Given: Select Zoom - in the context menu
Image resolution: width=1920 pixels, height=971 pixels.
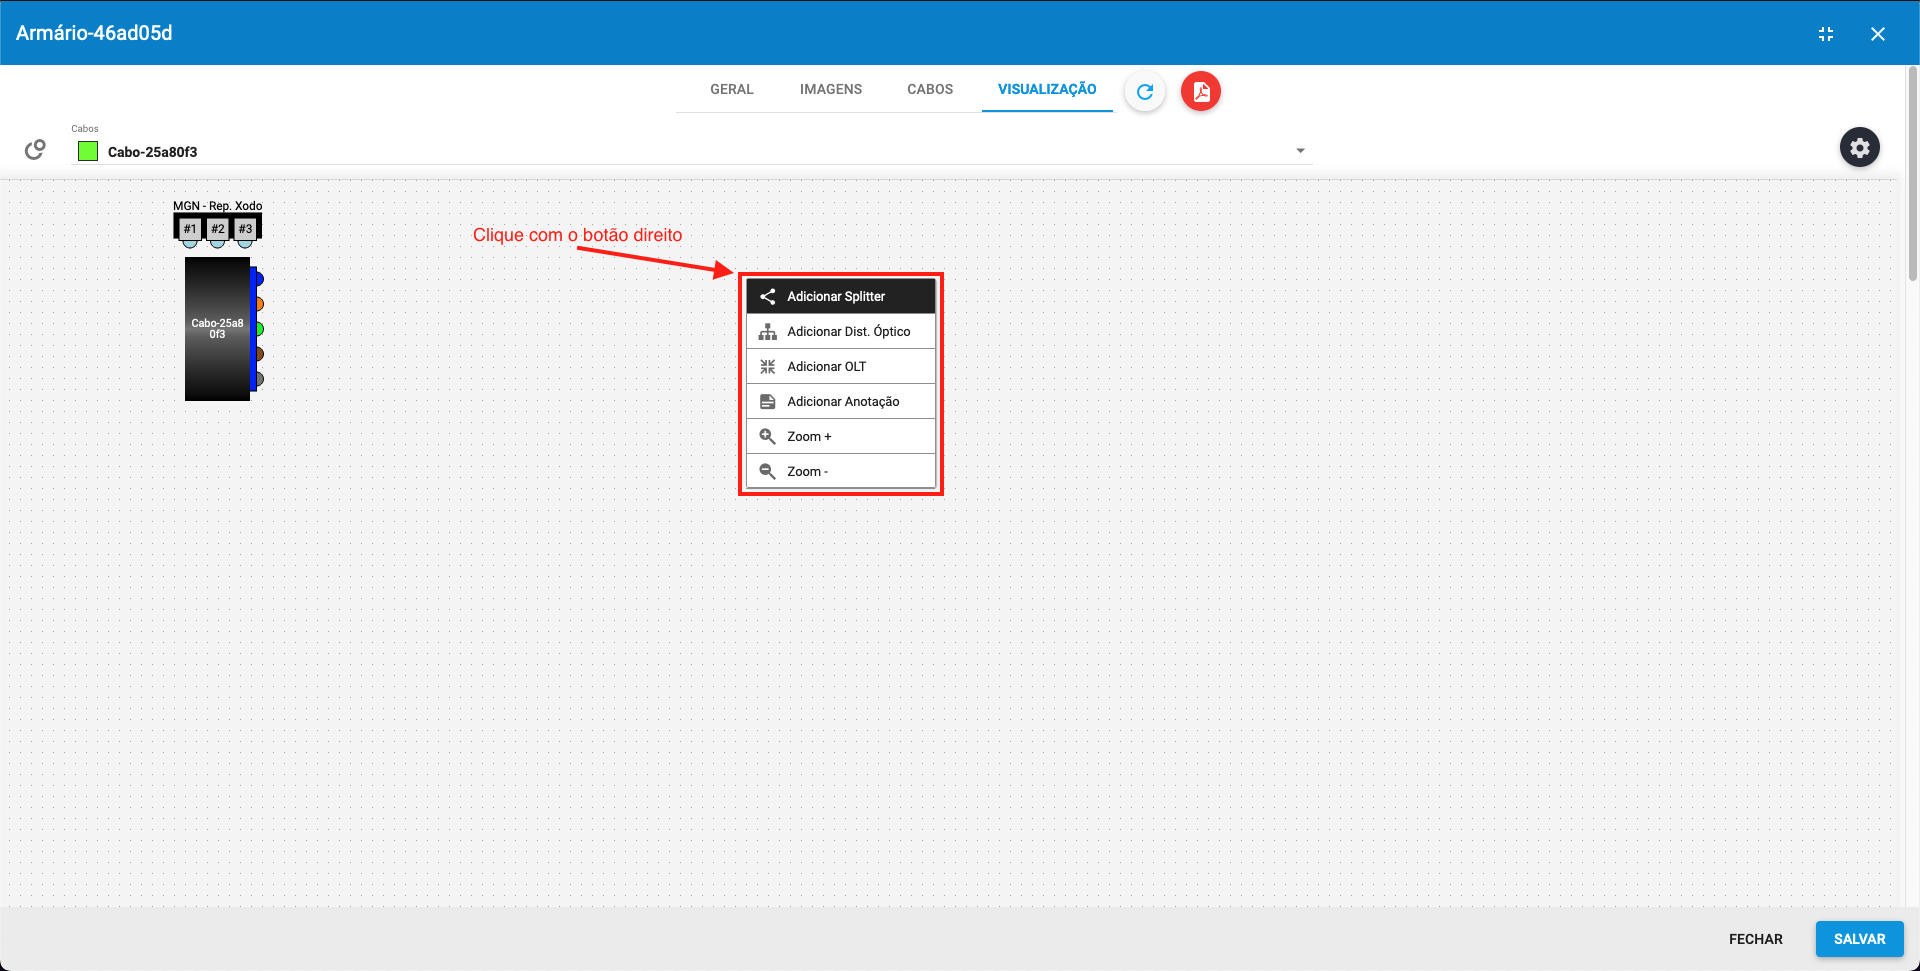Looking at the screenshot, I should click(x=806, y=471).
